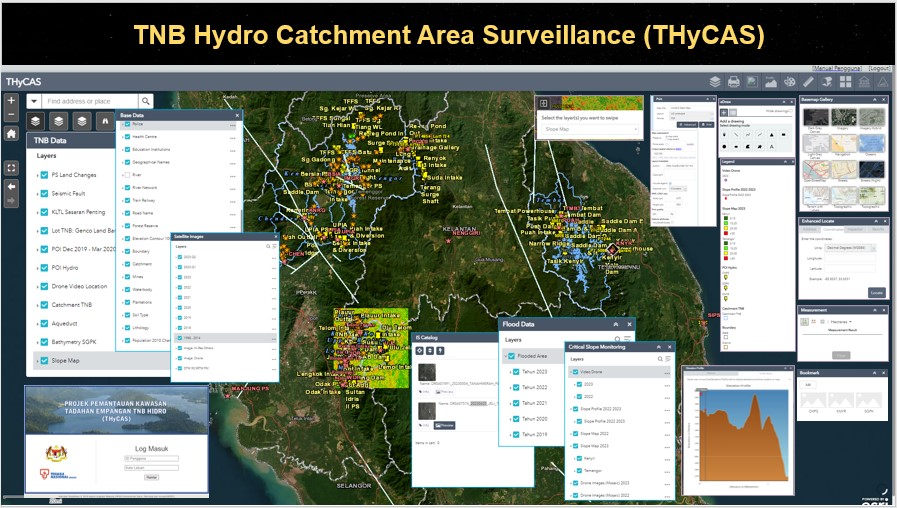Screen dimensions: 897x508
Task: Click the Logout link
Action: click(x=879, y=68)
